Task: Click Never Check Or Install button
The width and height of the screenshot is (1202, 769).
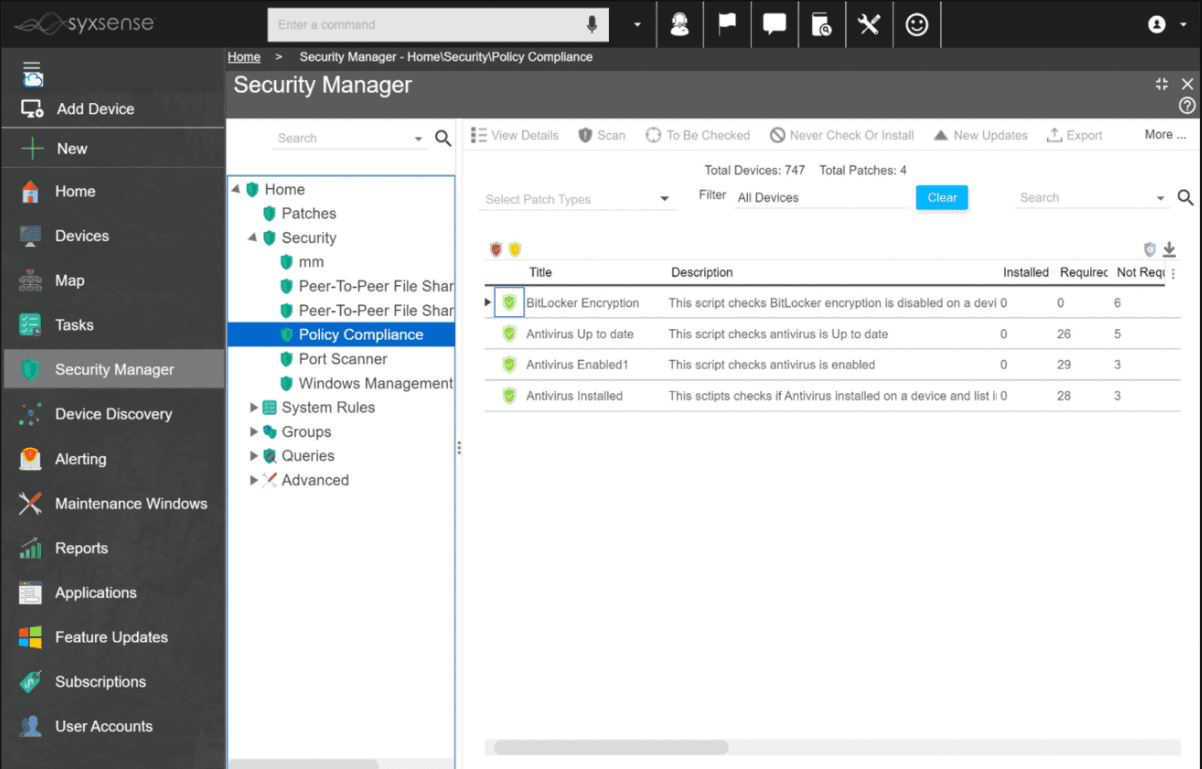Action: 842,135
